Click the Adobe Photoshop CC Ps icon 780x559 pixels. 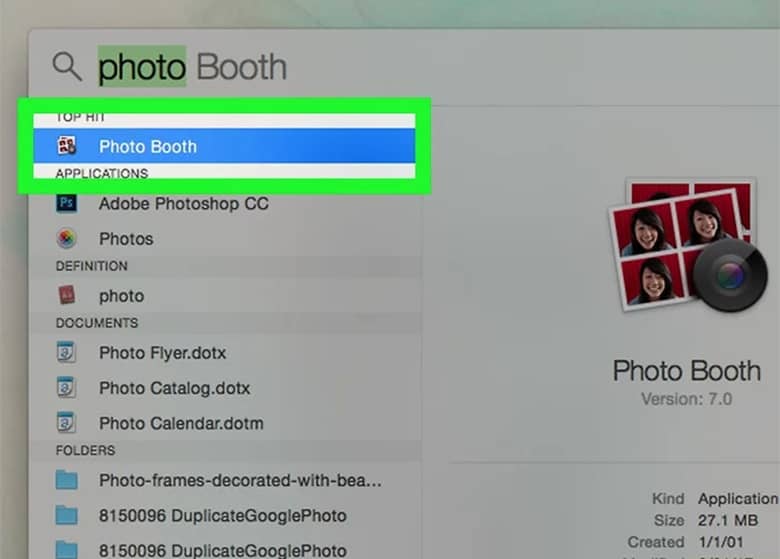tap(67, 203)
